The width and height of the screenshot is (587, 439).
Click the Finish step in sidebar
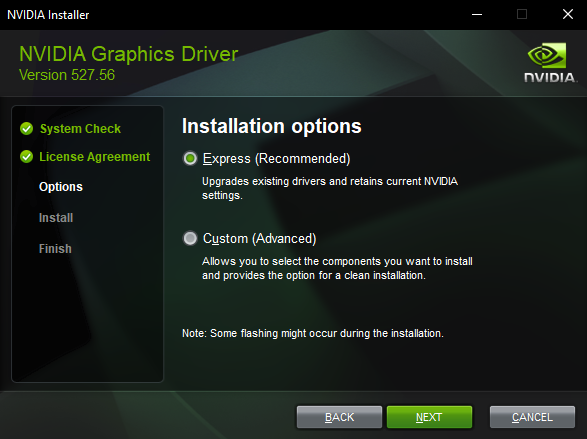[55, 249]
